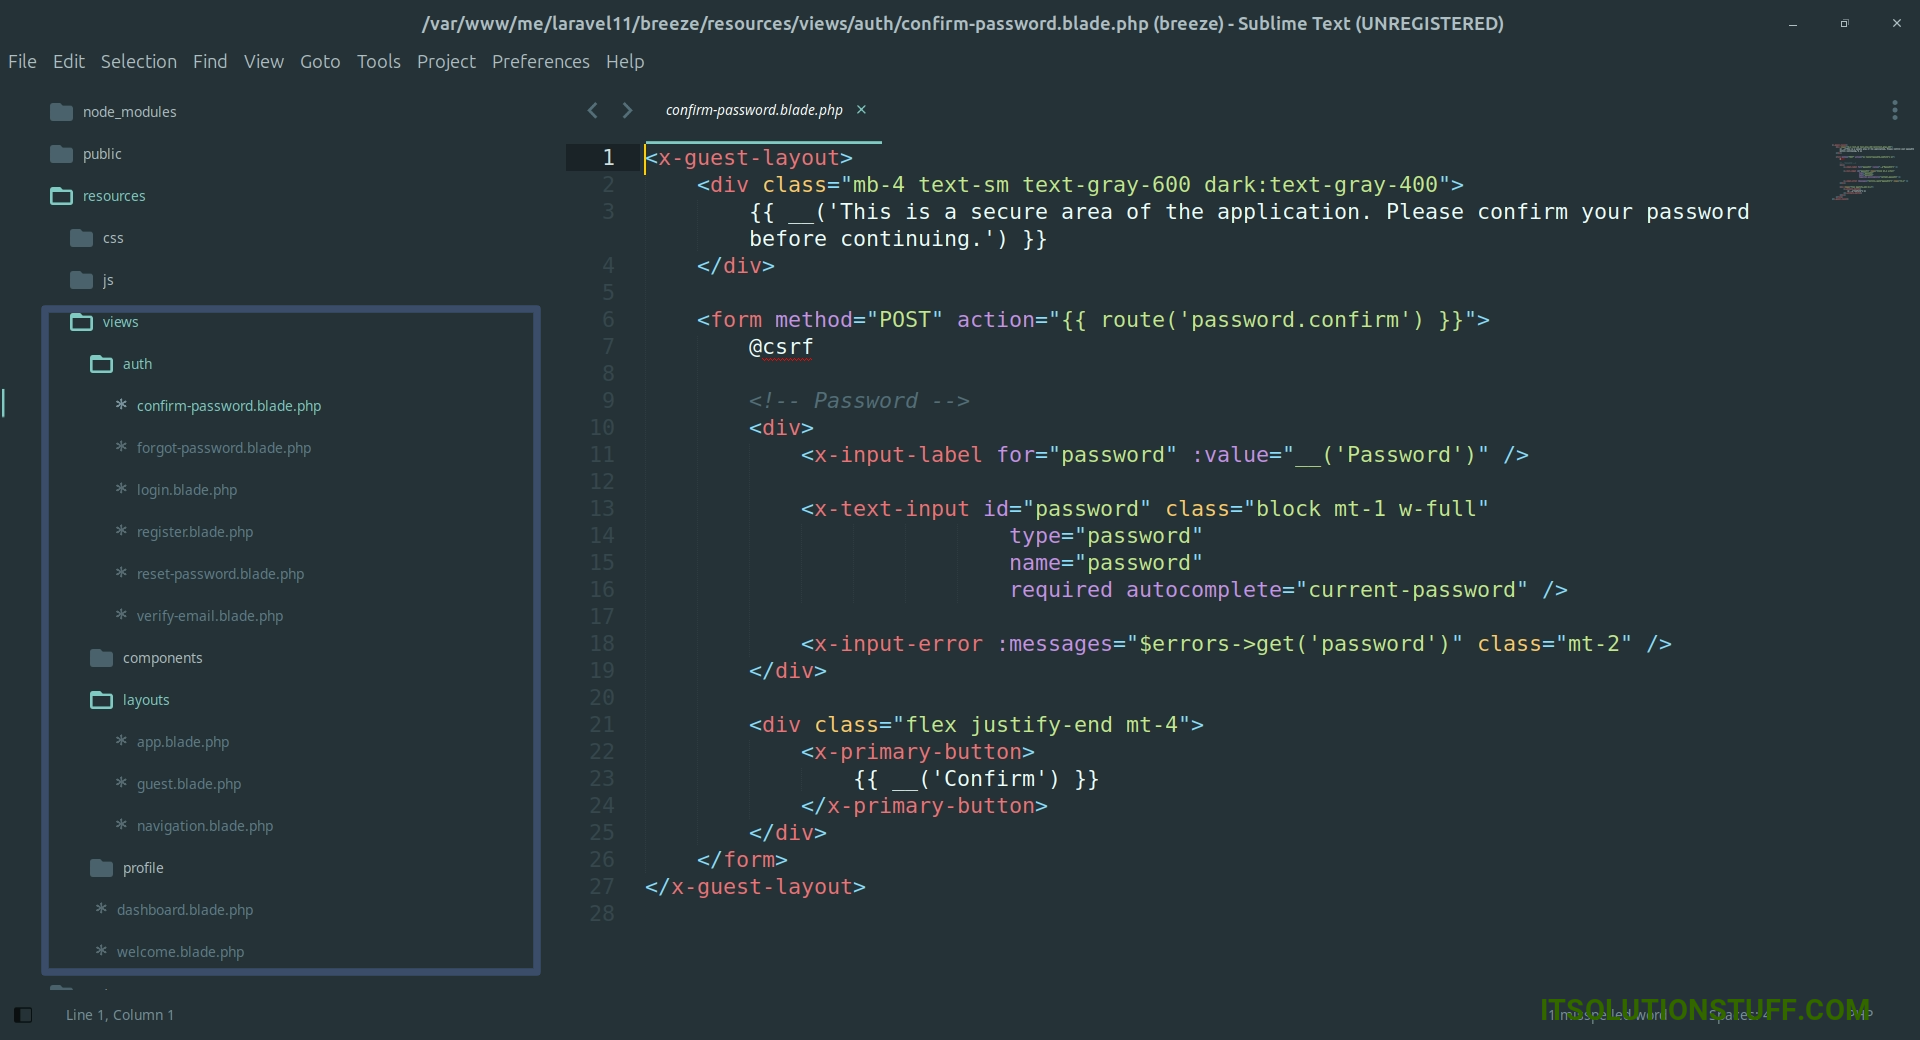
Task: Open the Goto menu
Action: pyautogui.click(x=320, y=62)
